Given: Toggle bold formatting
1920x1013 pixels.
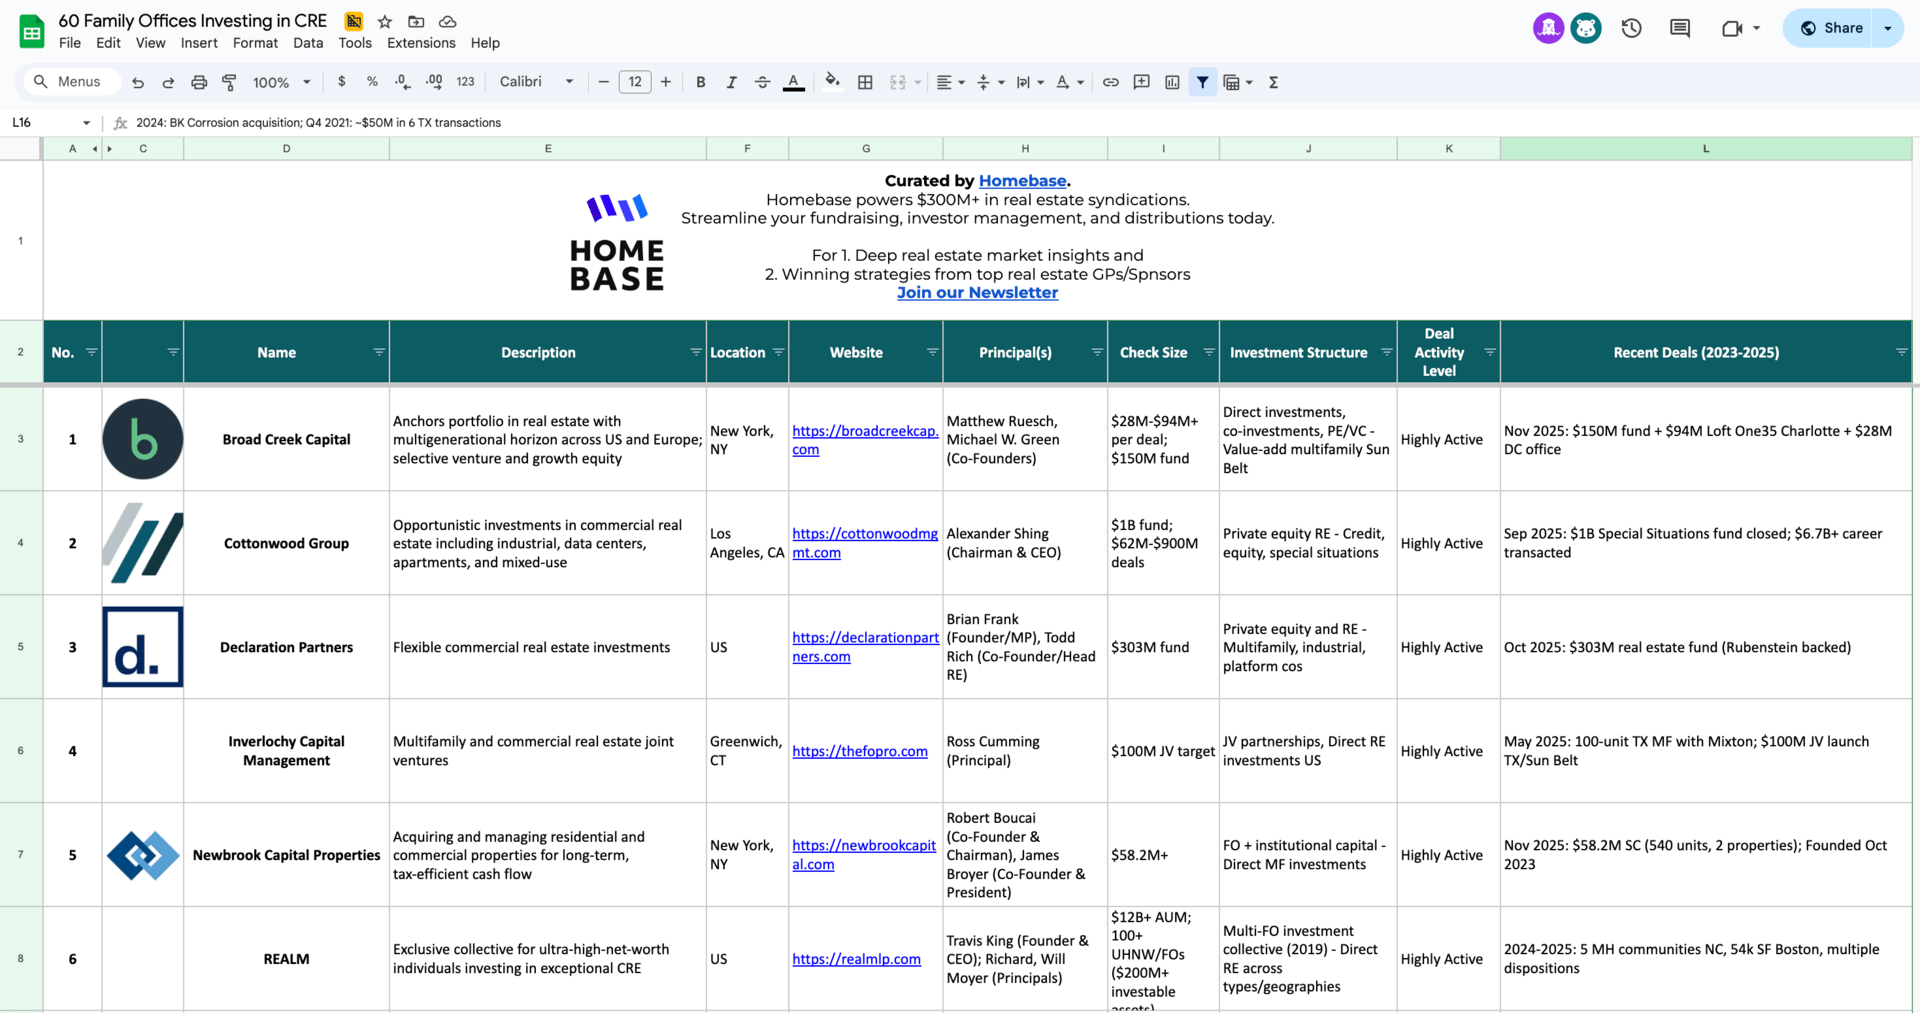Looking at the screenshot, I should (x=700, y=82).
